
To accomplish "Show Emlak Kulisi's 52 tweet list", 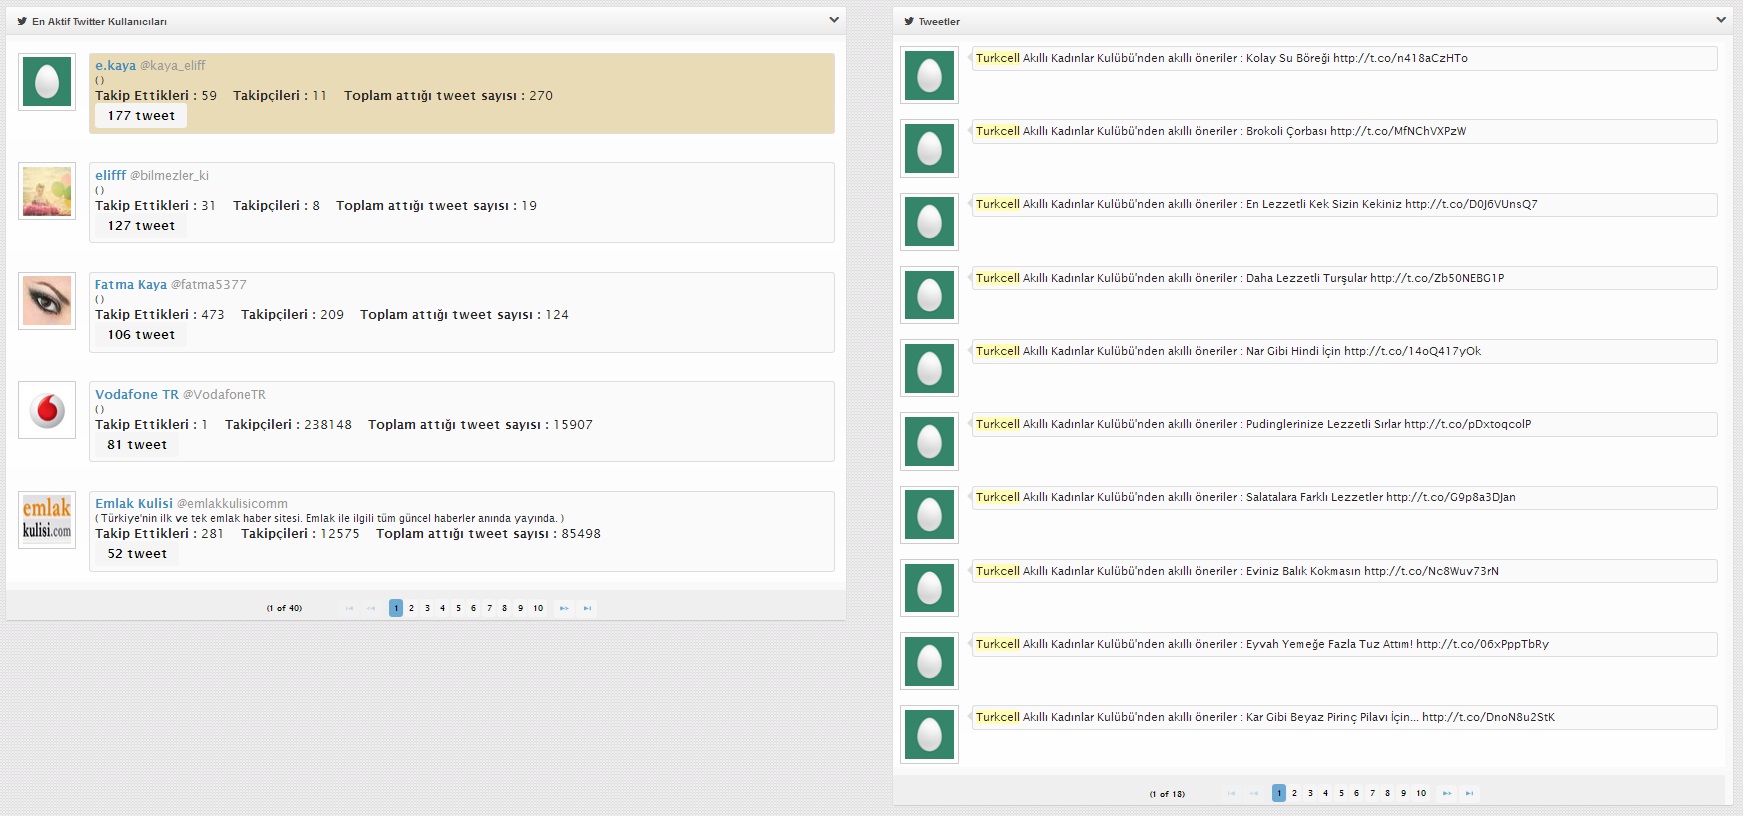I will (x=137, y=554).
